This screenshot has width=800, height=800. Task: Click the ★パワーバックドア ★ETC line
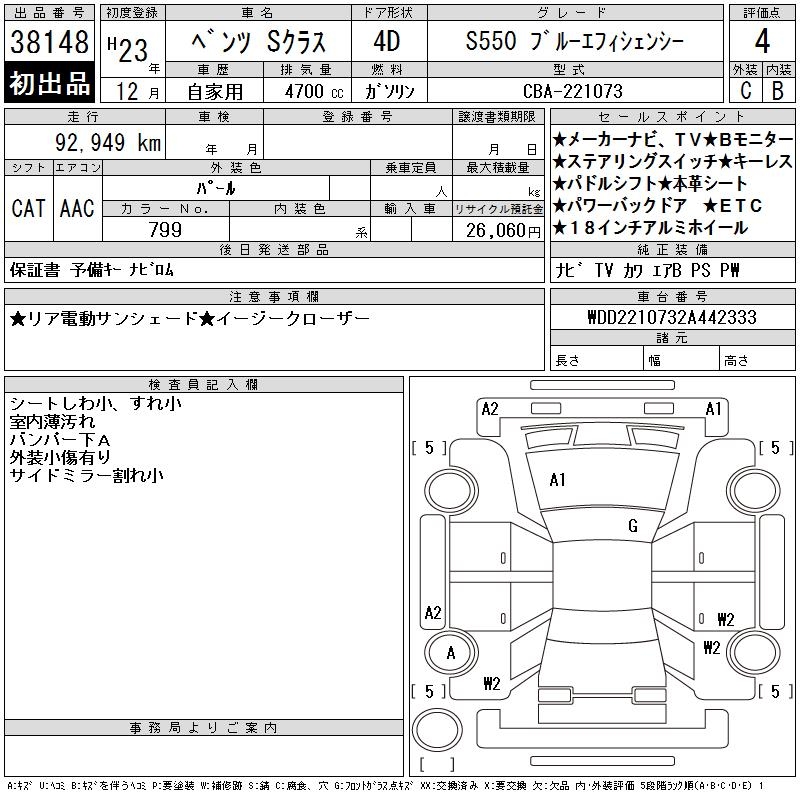click(657, 206)
